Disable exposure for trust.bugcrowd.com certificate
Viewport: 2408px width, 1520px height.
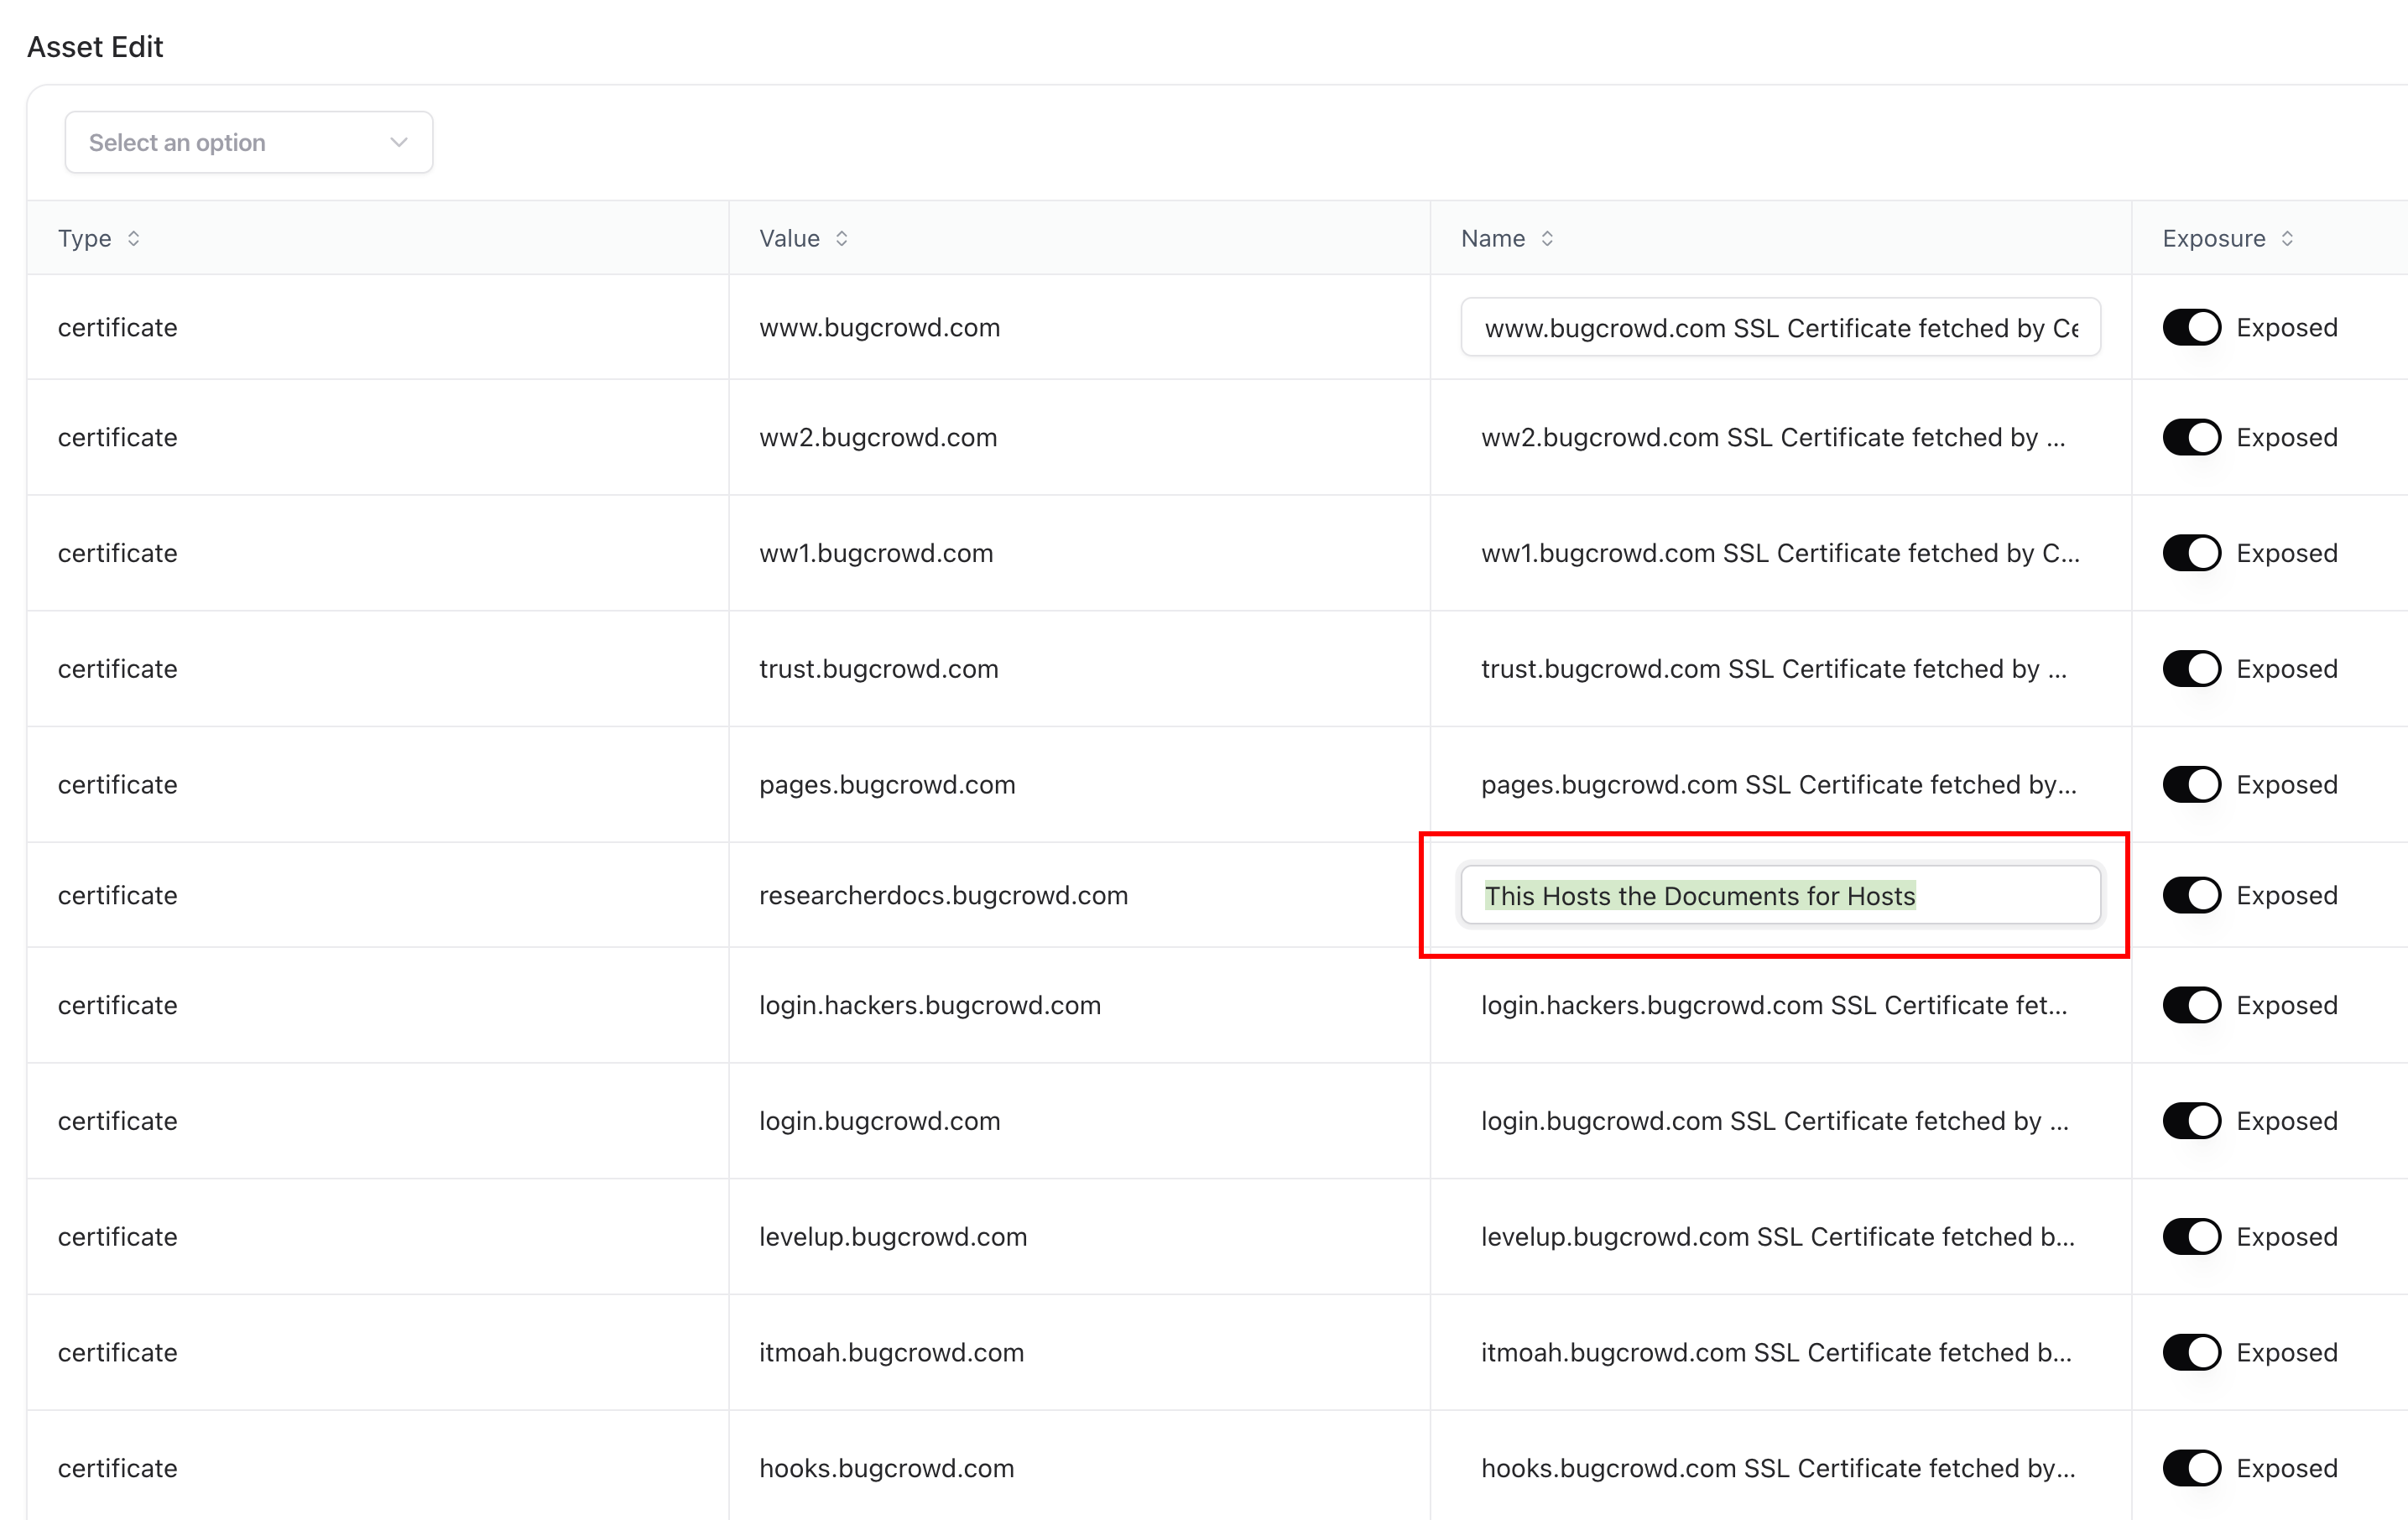pyautogui.click(x=2191, y=668)
